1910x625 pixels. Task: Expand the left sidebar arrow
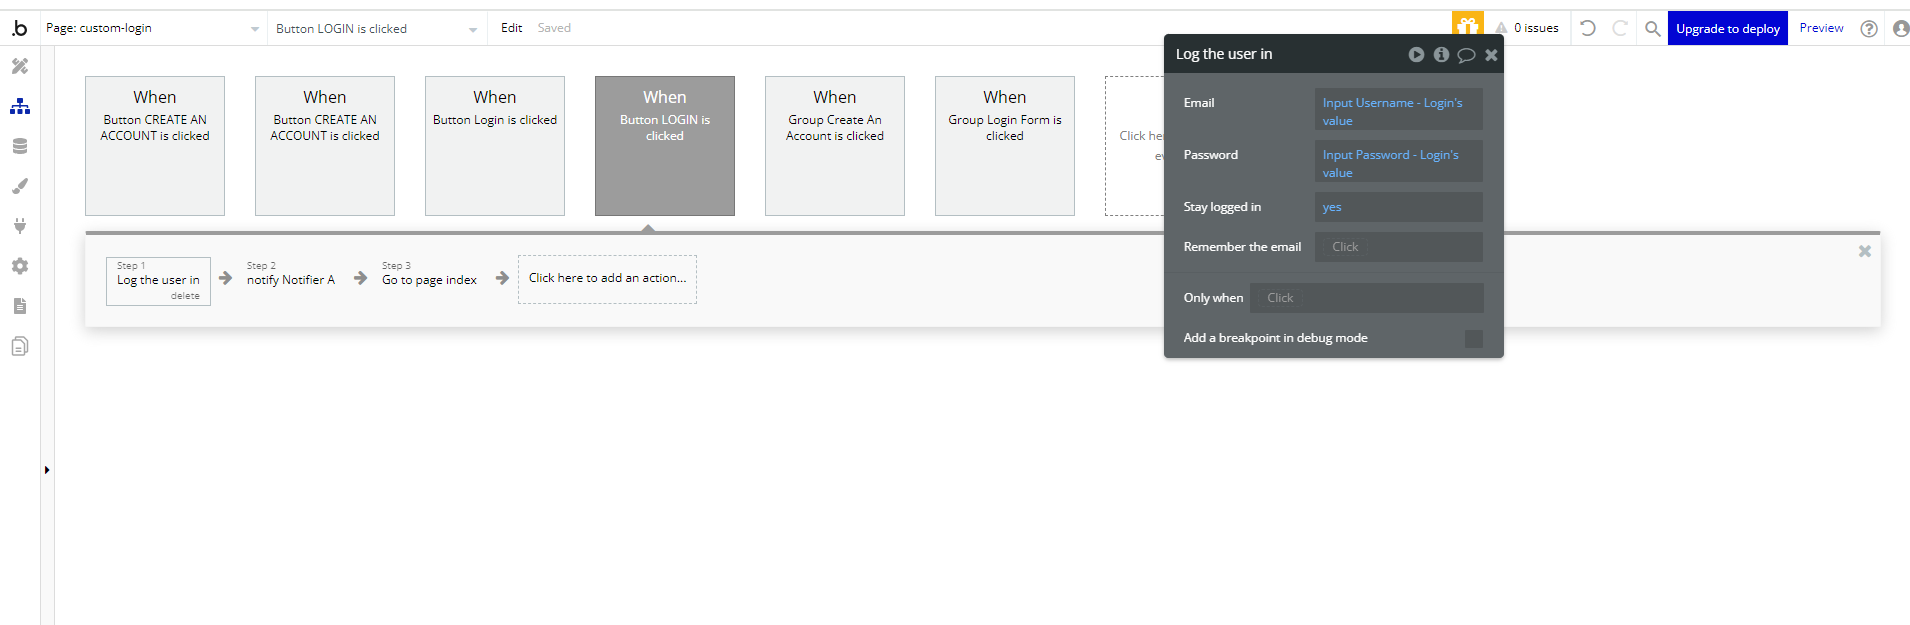(x=47, y=470)
